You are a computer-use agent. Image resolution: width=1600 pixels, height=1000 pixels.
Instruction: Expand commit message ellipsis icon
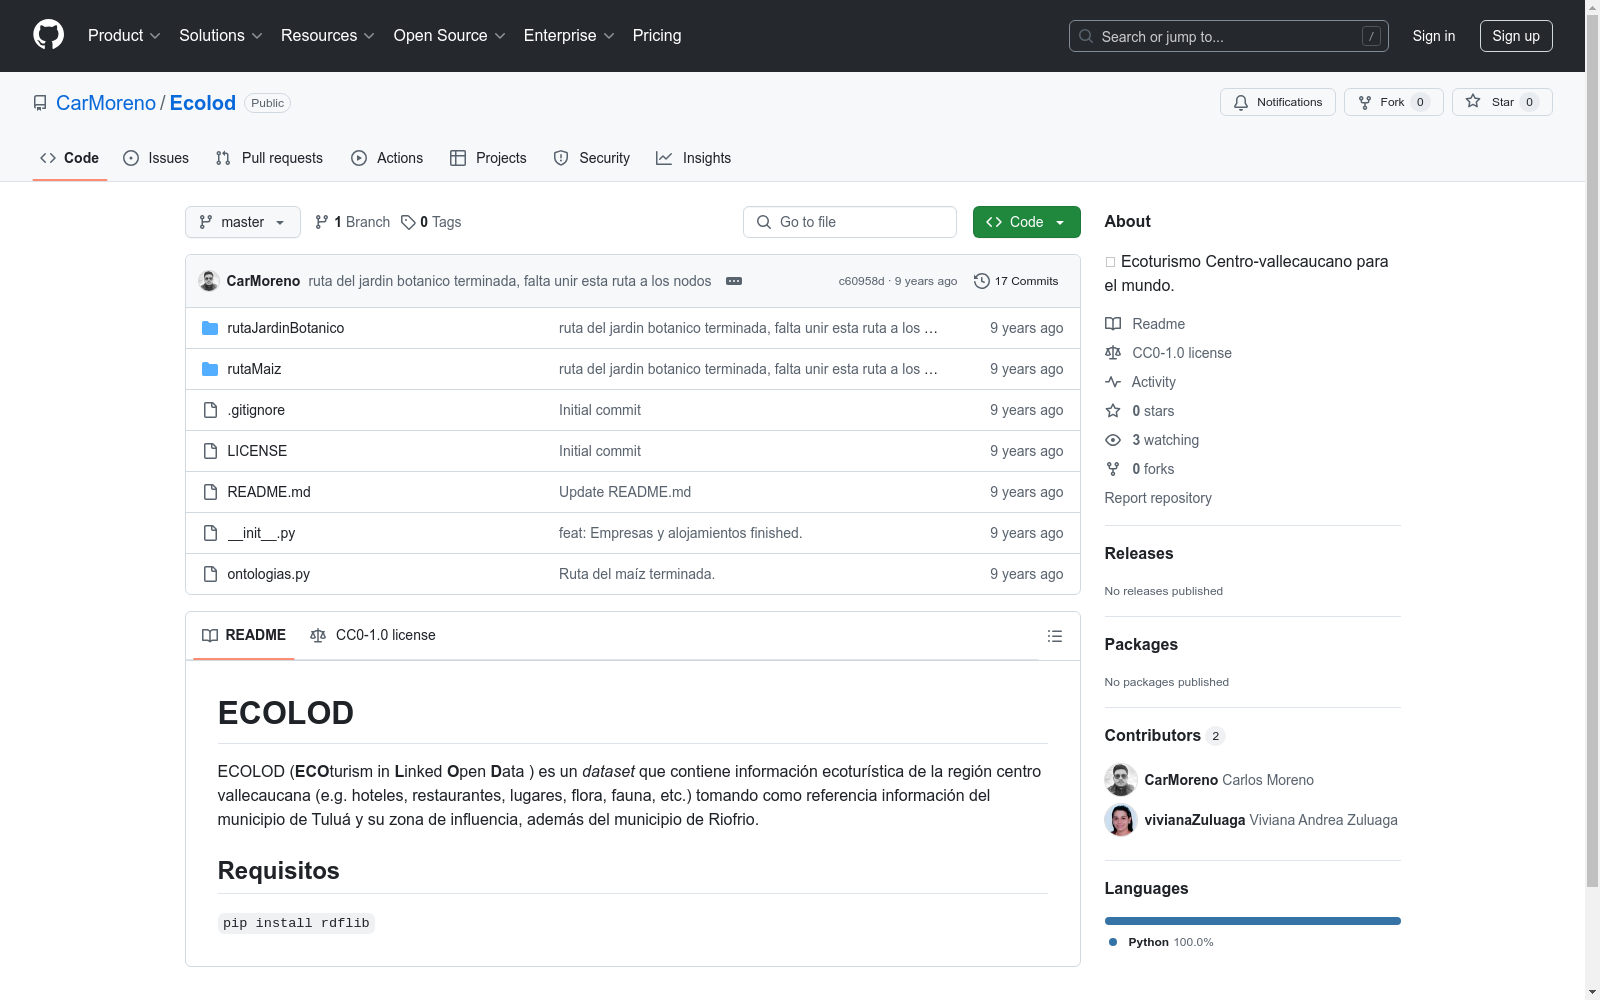[x=734, y=281]
